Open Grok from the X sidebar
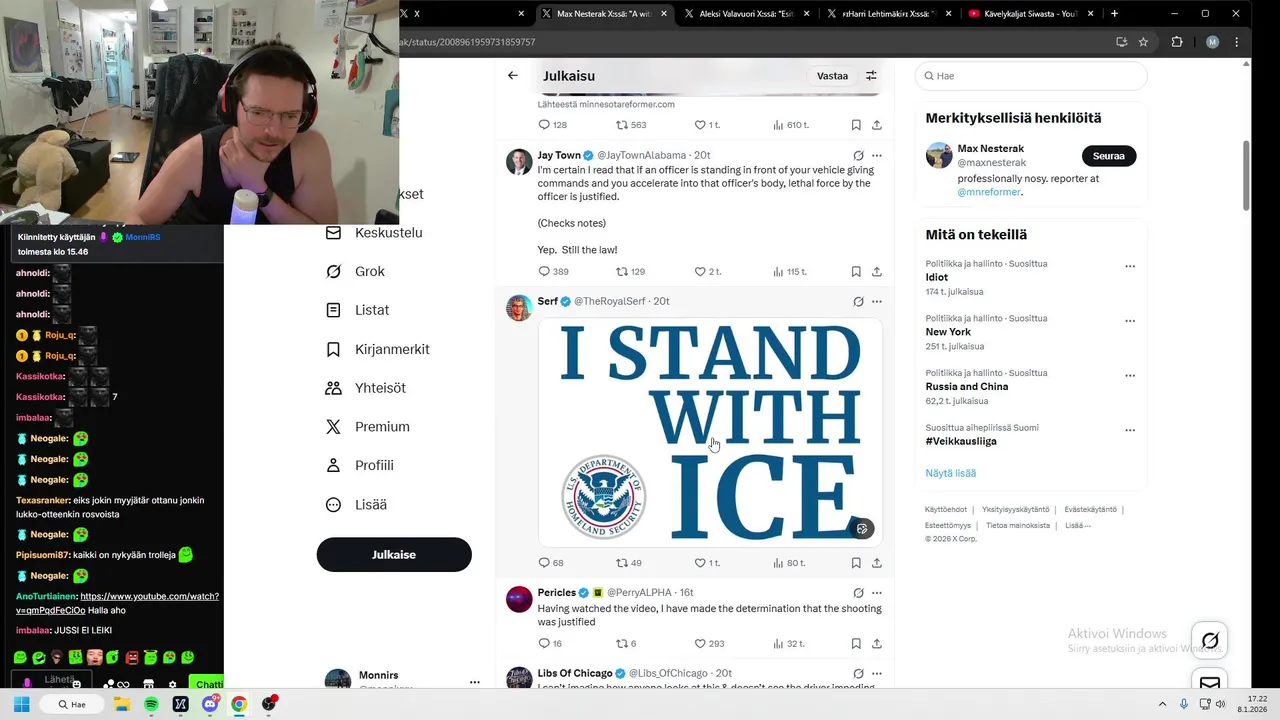This screenshot has width=1280, height=720. (x=356, y=271)
